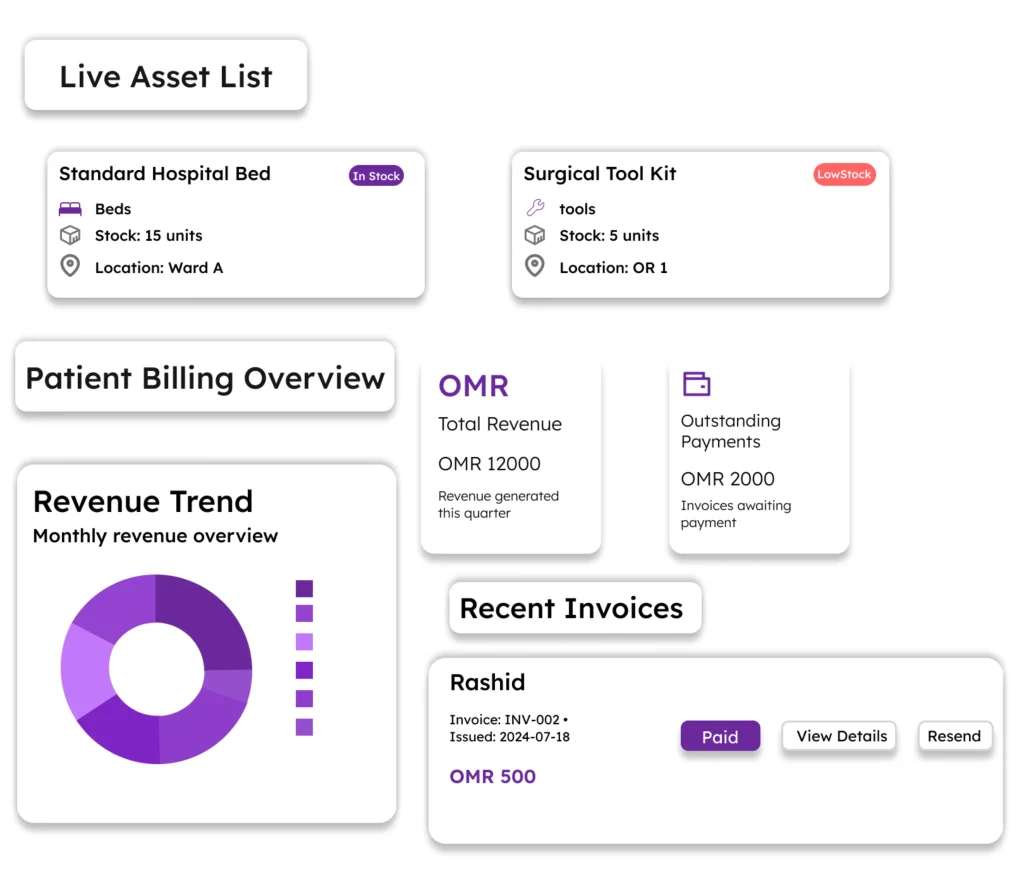Select the stock cube icon showing 5 units
The height and width of the screenshot is (876, 1024).
pos(534,236)
